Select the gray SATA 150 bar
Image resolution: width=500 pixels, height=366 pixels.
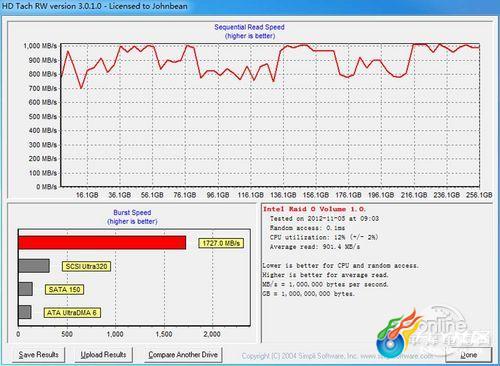click(26, 289)
